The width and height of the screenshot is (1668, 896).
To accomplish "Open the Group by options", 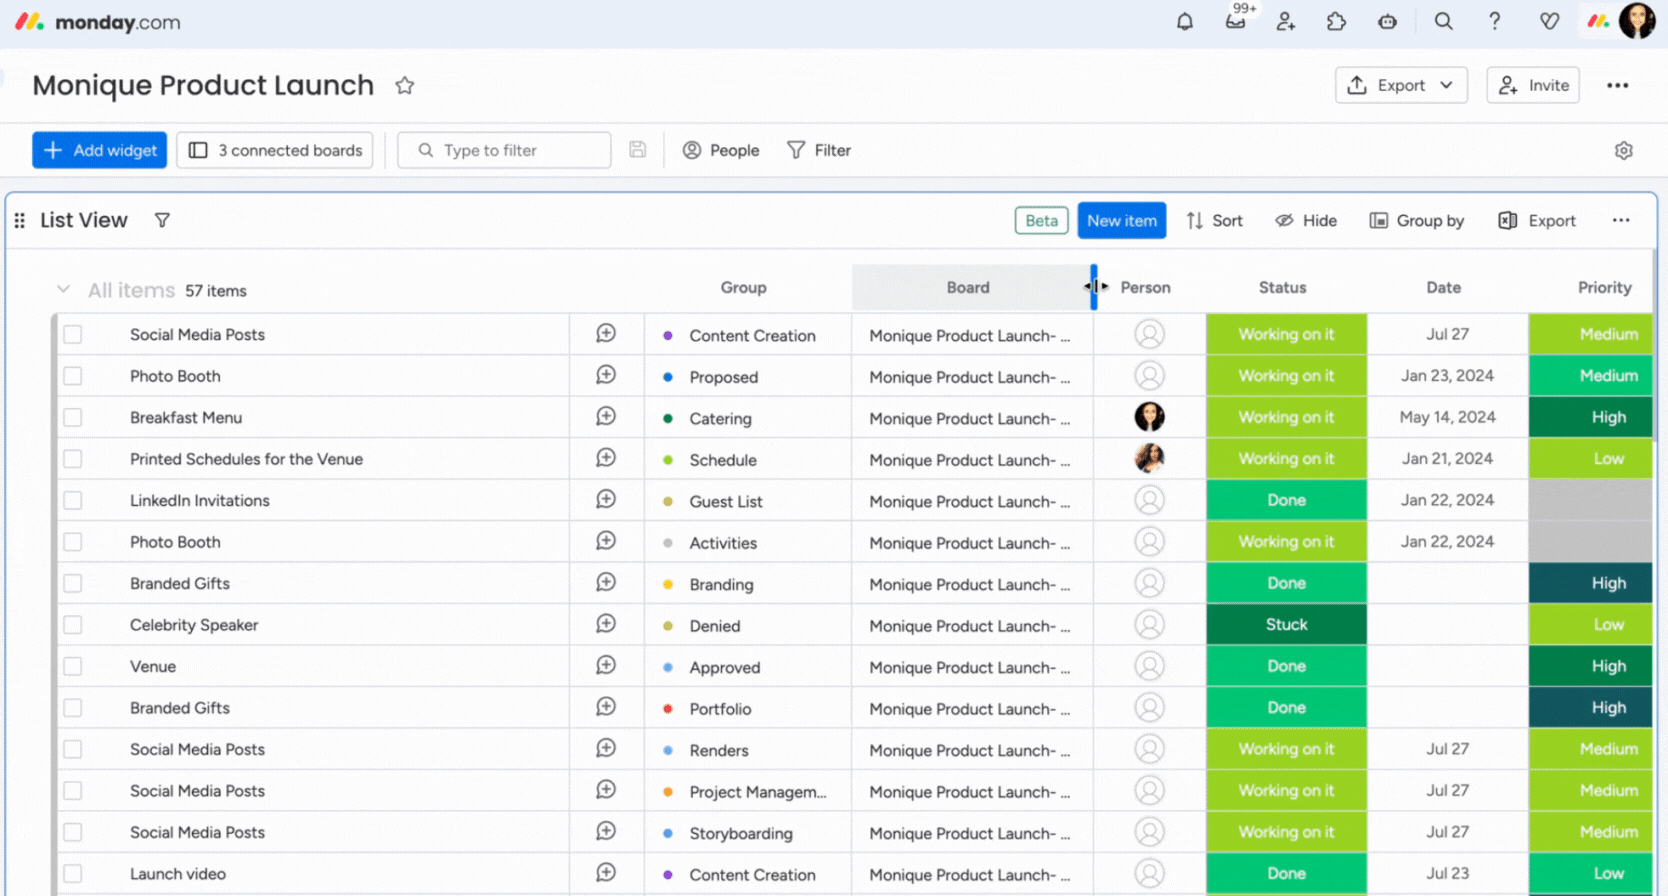I will point(1417,221).
